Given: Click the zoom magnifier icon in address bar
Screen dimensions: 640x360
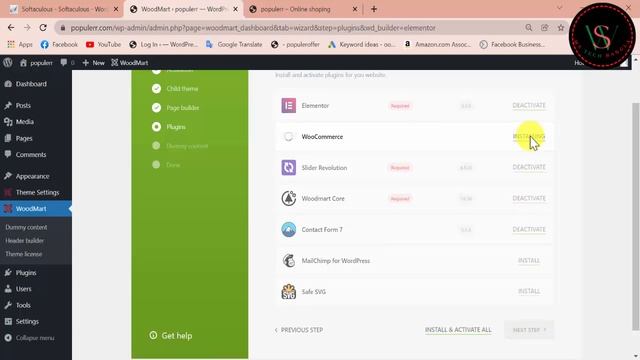Looking at the screenshot, I should tap(529, 28).
